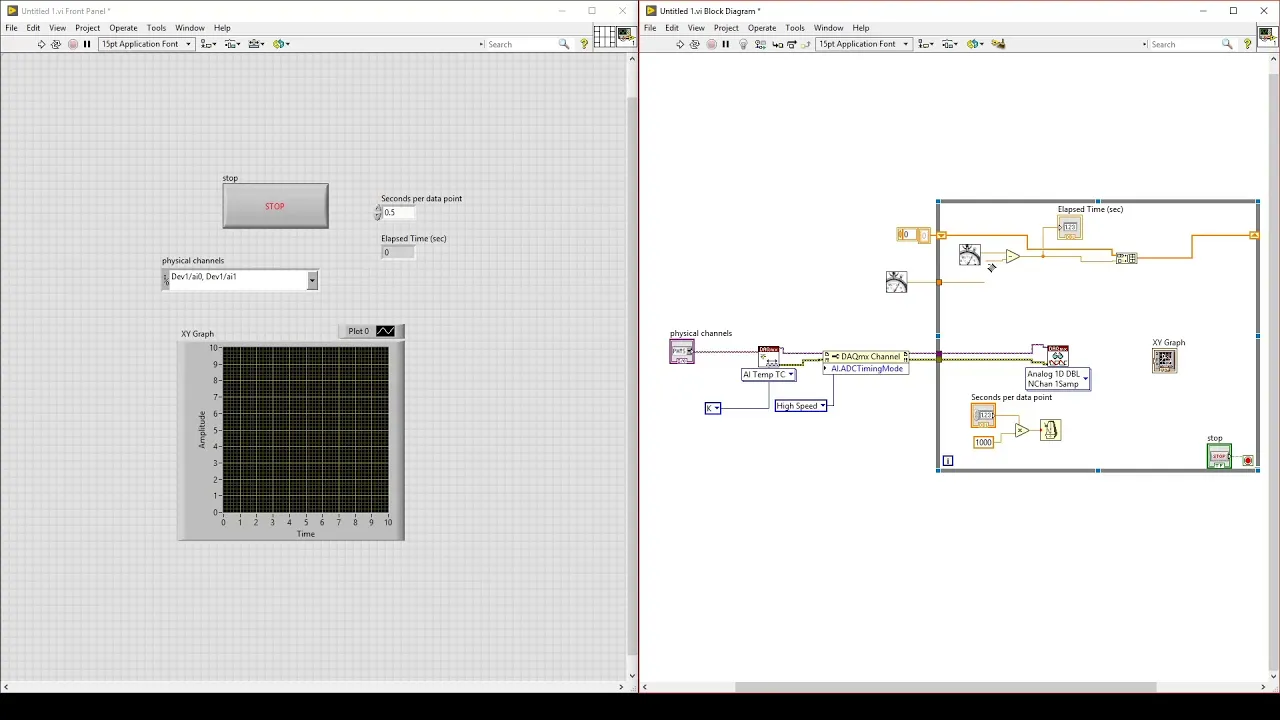The height and width of the screenshot is (720, 1280).
Task: Toggle the STOP button on front panel
Action: click(275, 206)
